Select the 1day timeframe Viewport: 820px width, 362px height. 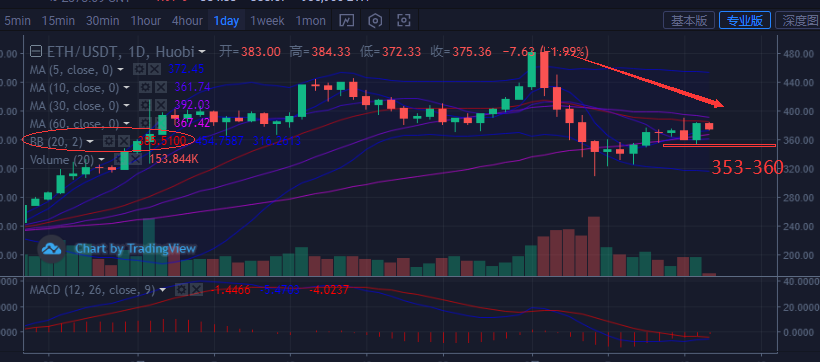point(226,21)
